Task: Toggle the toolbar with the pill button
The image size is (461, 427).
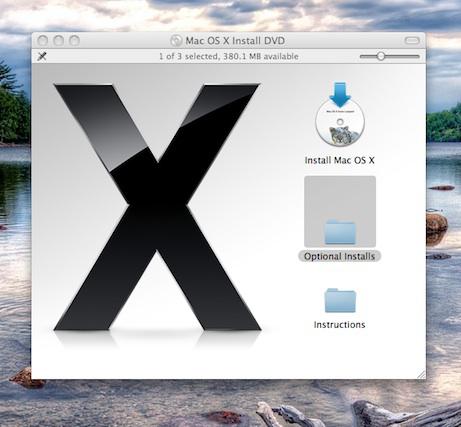Action: pos(412,41)
